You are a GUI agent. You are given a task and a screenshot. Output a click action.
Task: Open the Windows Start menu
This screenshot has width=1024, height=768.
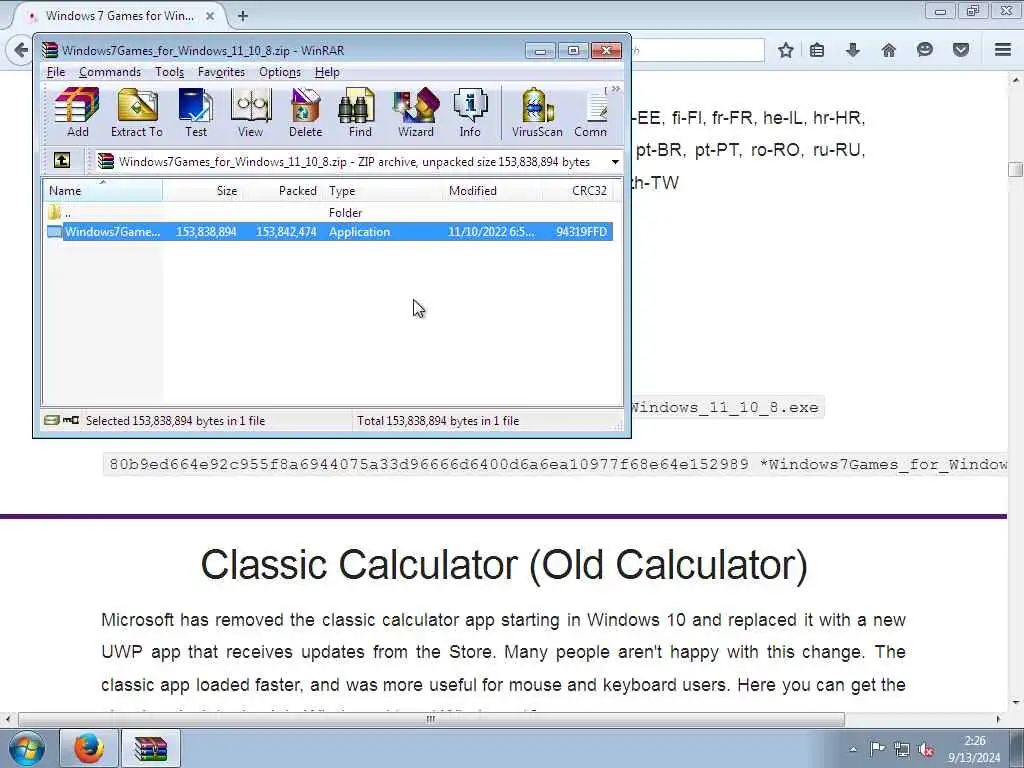(26, 748)
